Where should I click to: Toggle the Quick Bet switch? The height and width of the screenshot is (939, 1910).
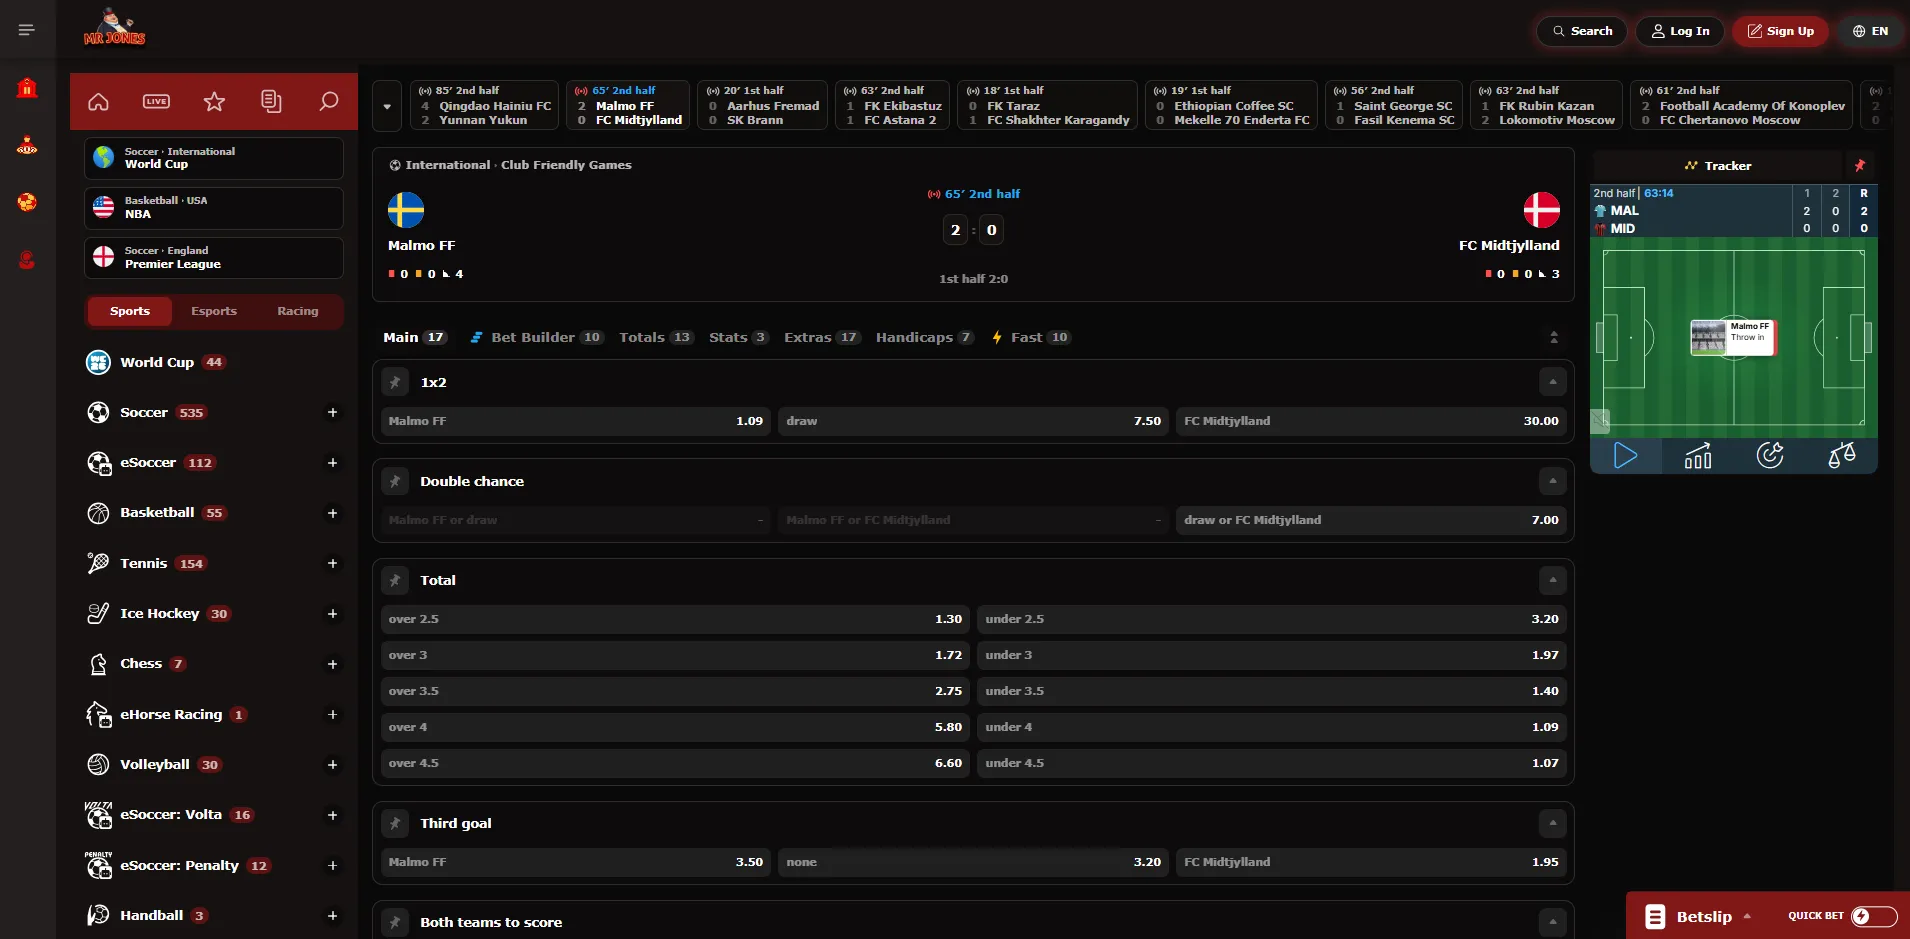point(1874,916)
